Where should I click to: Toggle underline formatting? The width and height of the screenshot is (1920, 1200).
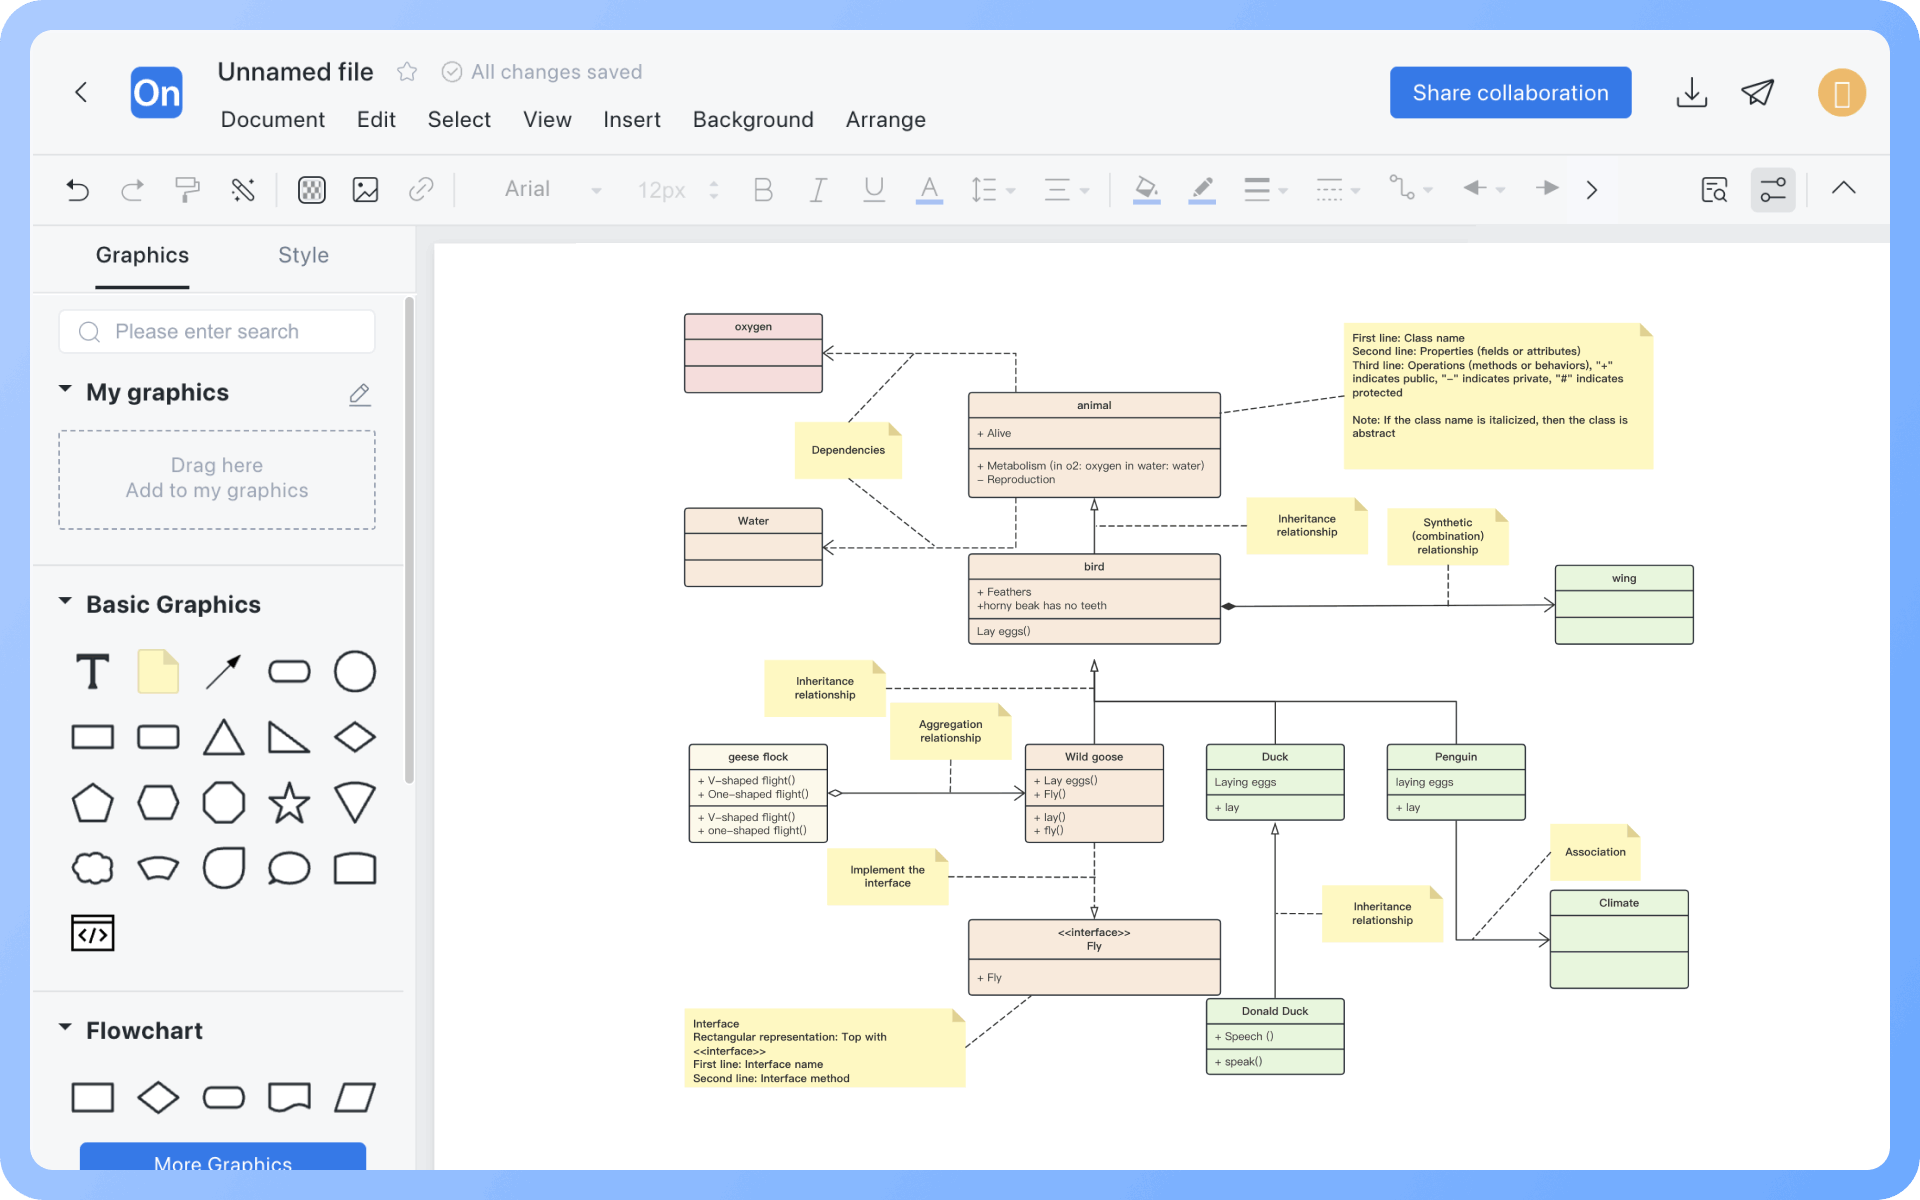pos(874,189)
